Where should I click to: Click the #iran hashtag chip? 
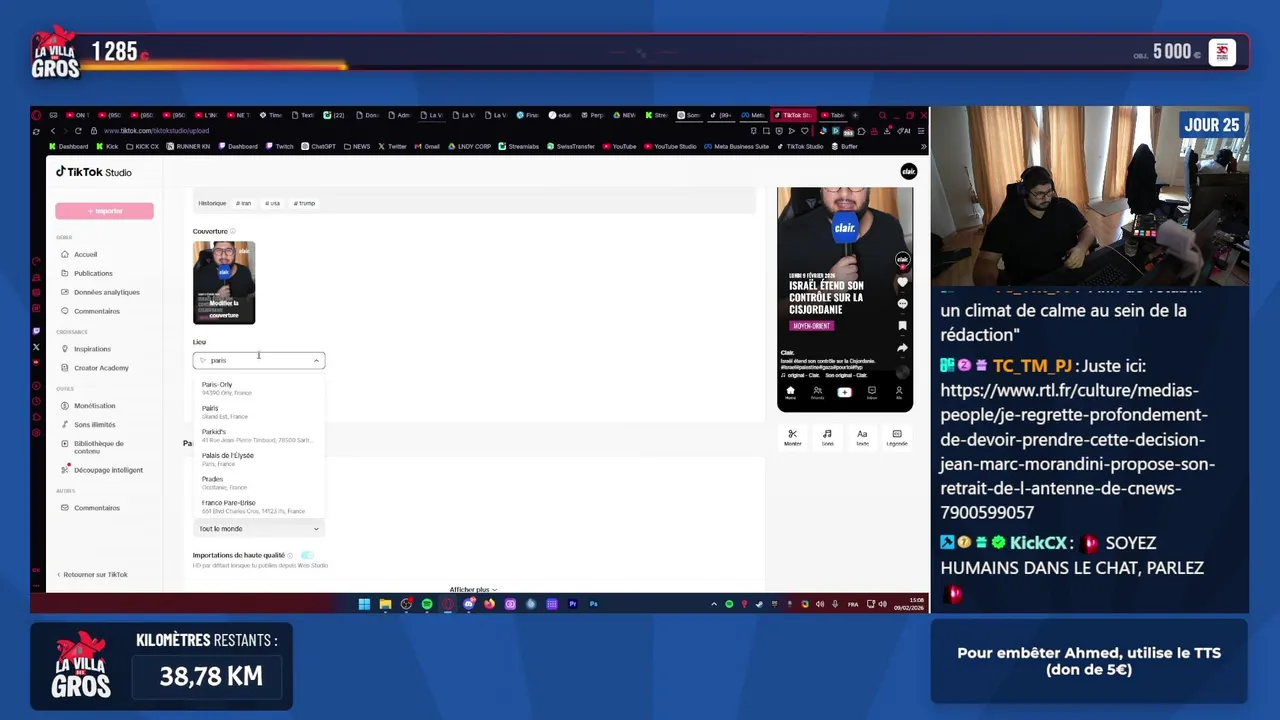[243, 203]
